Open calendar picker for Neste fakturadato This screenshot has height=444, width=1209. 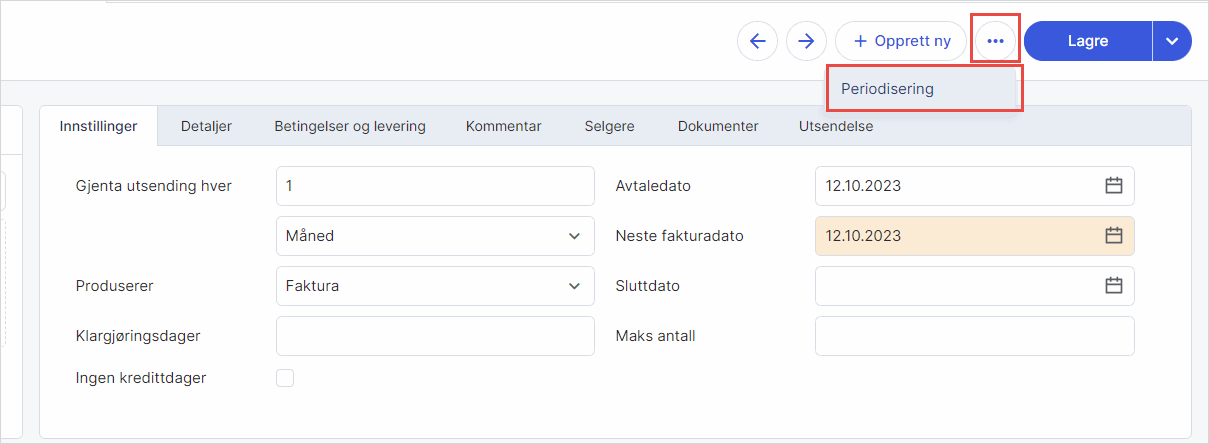coord(1114,236)
